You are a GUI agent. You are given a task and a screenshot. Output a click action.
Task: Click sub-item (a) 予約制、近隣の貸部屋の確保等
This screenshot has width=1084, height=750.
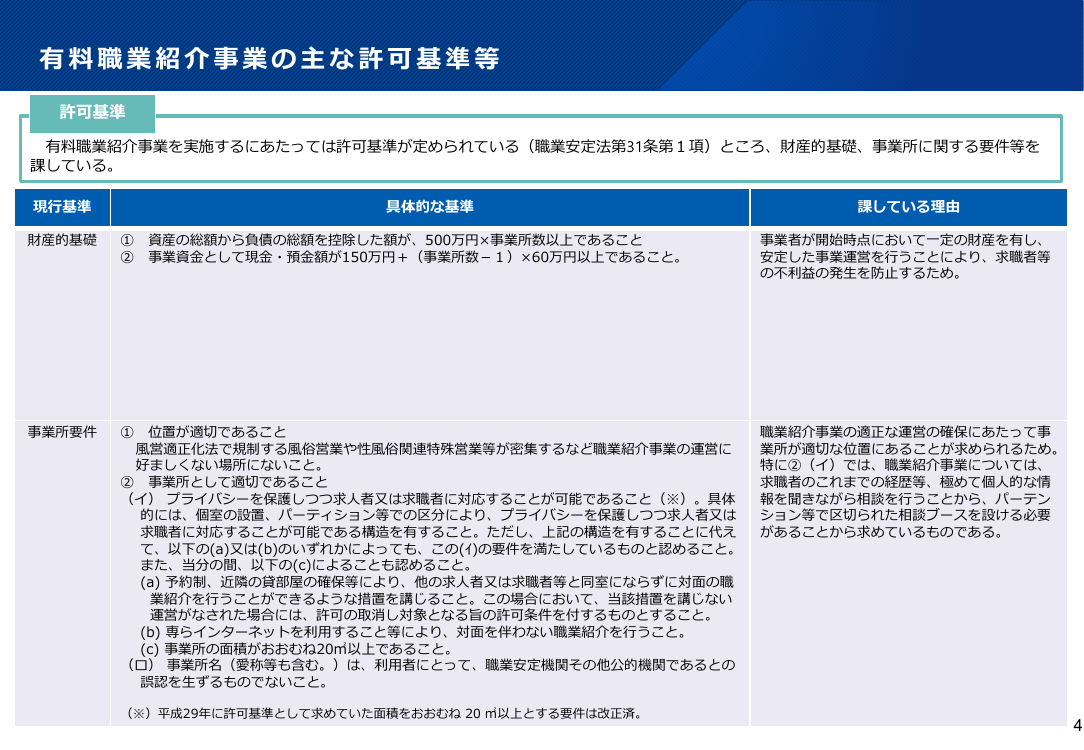[x=436, y=599]
